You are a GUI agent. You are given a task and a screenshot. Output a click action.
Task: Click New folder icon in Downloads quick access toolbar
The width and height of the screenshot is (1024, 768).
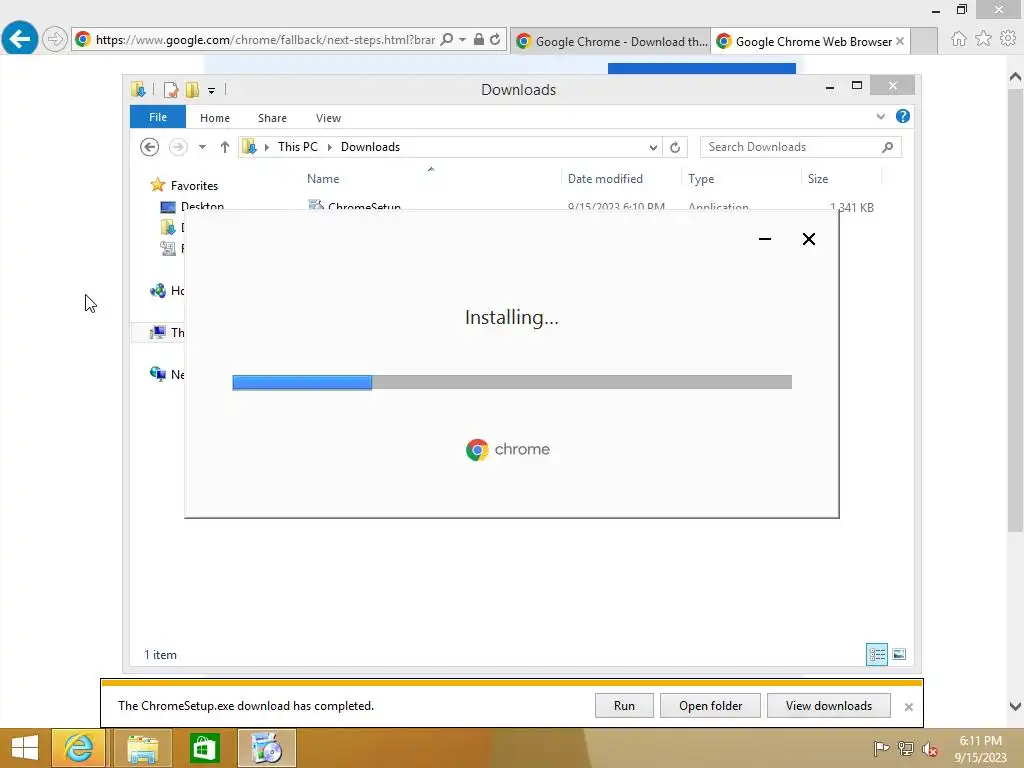coord(193,89)
